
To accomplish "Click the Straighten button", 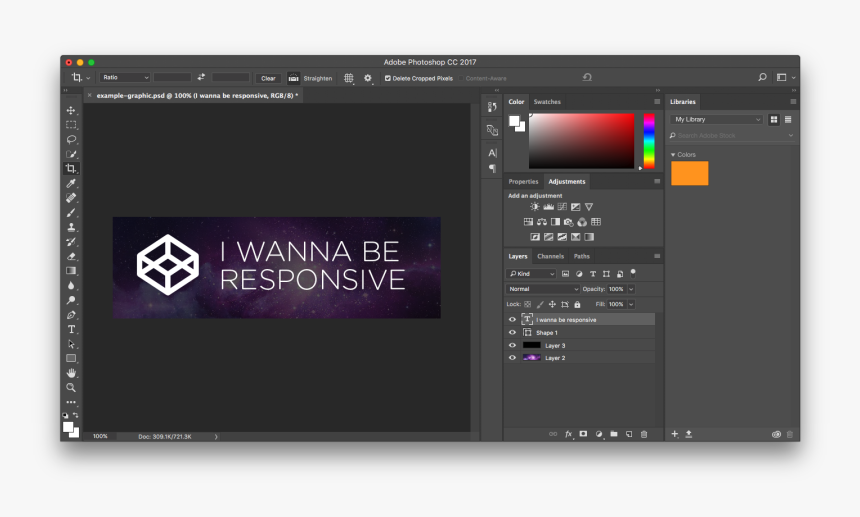I will click(310, 78).
